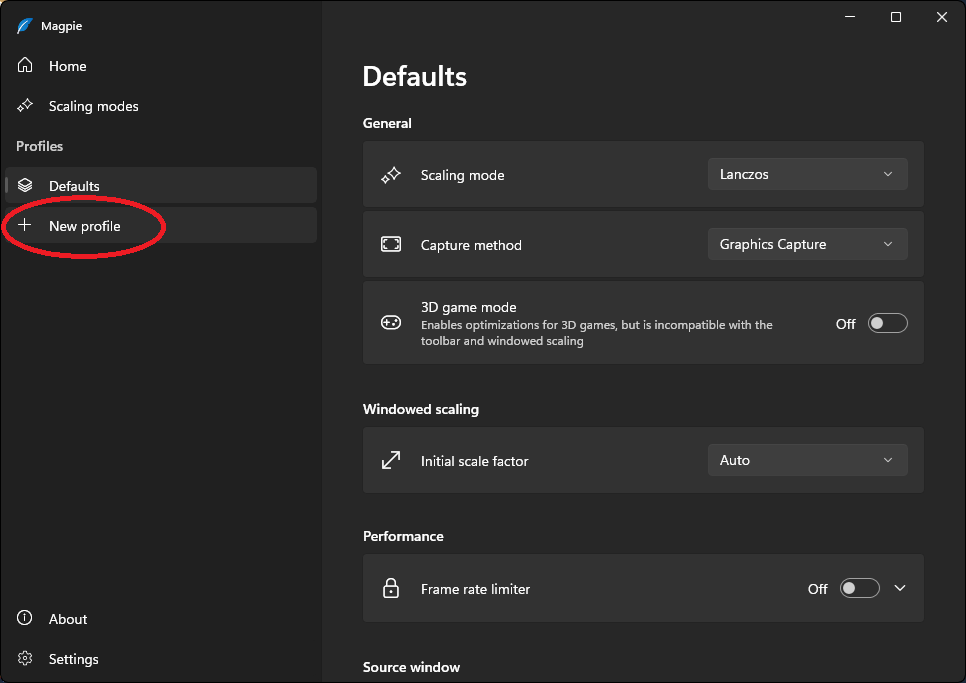This screenshot has width=966, height=683.
Task: Open the Initial scale factor Auto dropdown
Action: [x=807, y=461]
